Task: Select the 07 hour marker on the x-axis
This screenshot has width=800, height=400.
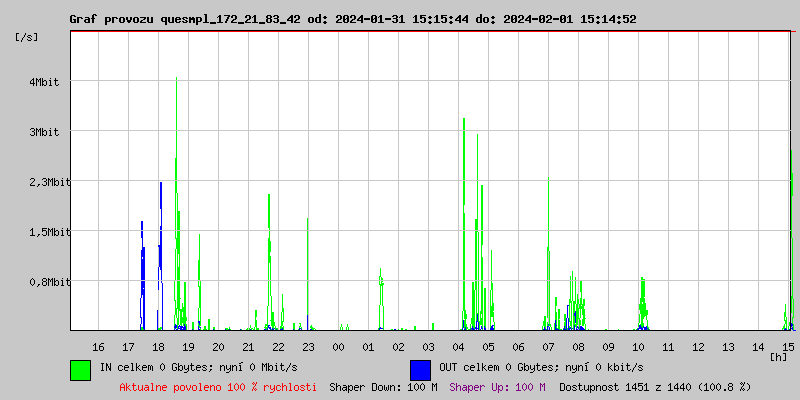Action: (548, 346)
